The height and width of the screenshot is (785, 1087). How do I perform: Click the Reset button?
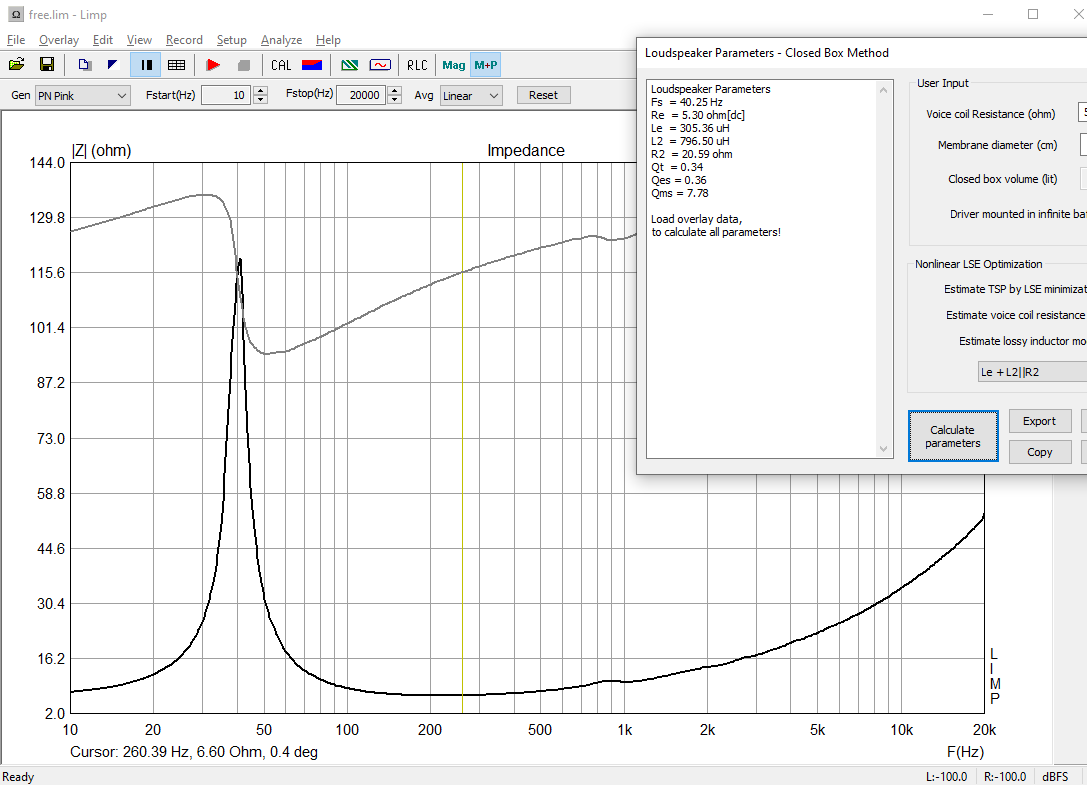click(544, 96)
